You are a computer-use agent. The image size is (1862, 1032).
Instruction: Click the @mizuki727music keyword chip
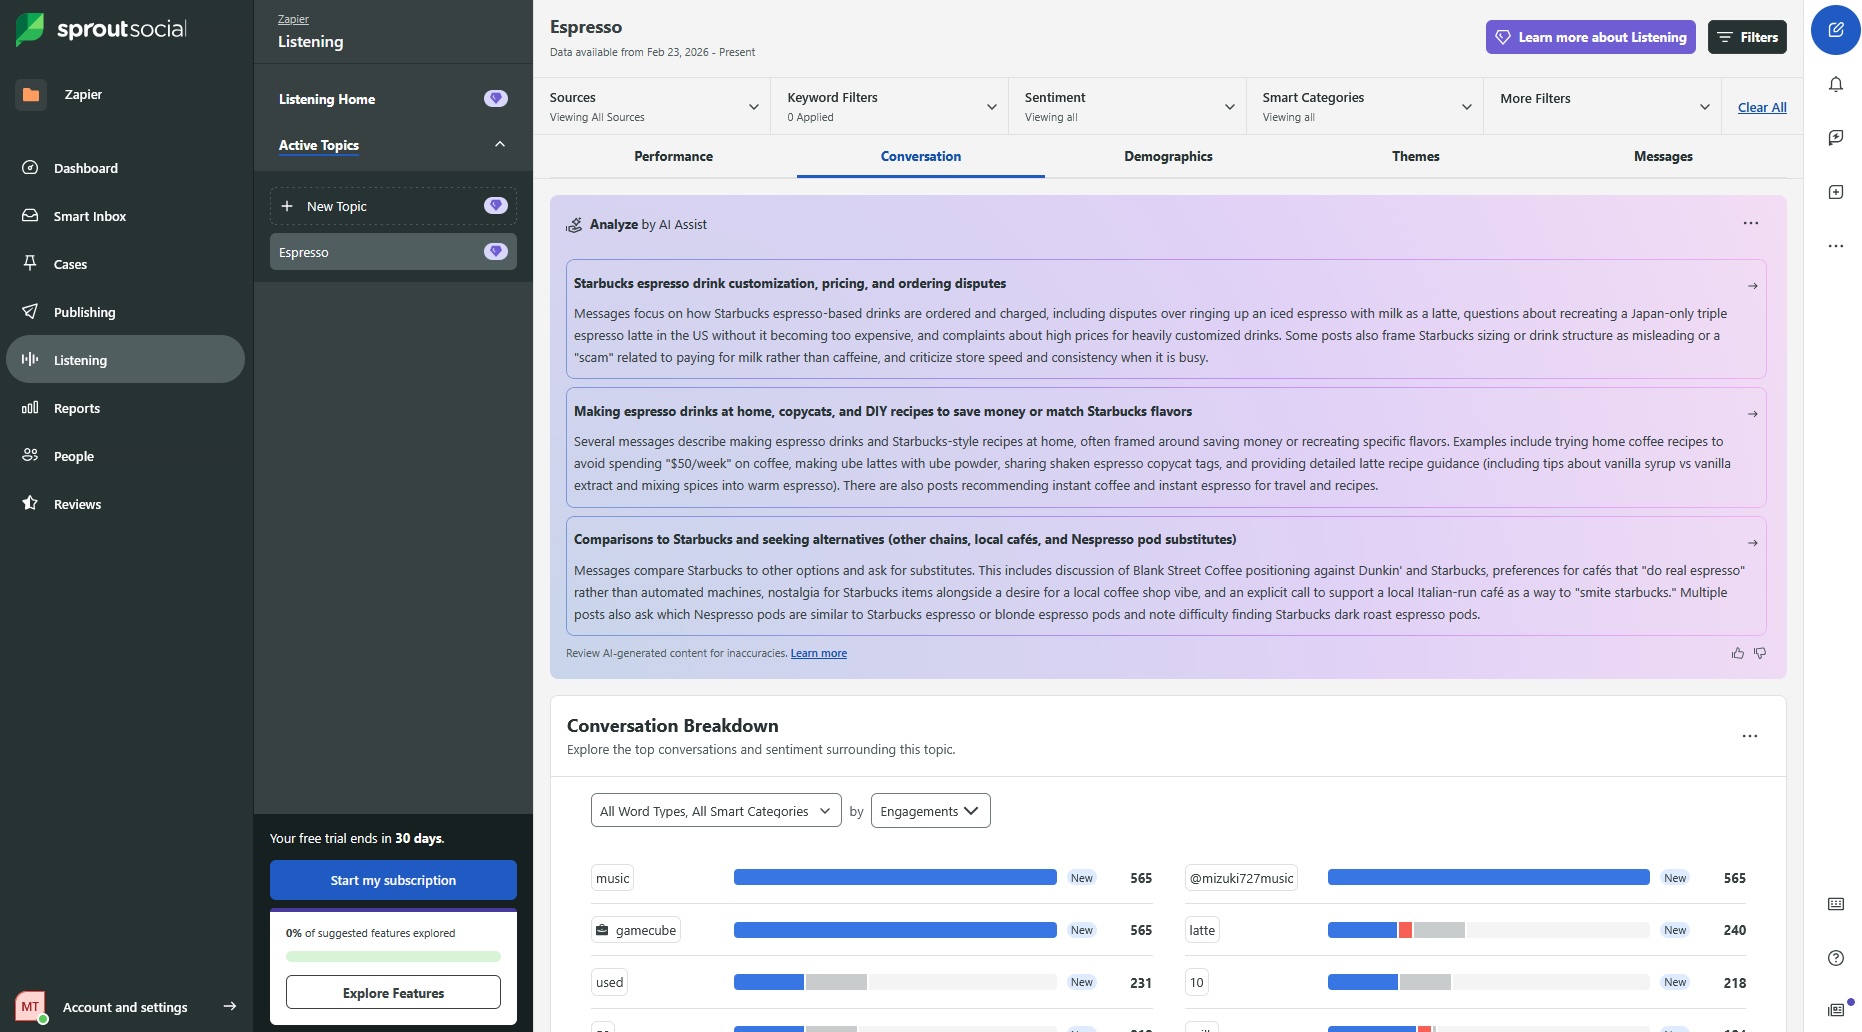click(x=1241, y=878)
